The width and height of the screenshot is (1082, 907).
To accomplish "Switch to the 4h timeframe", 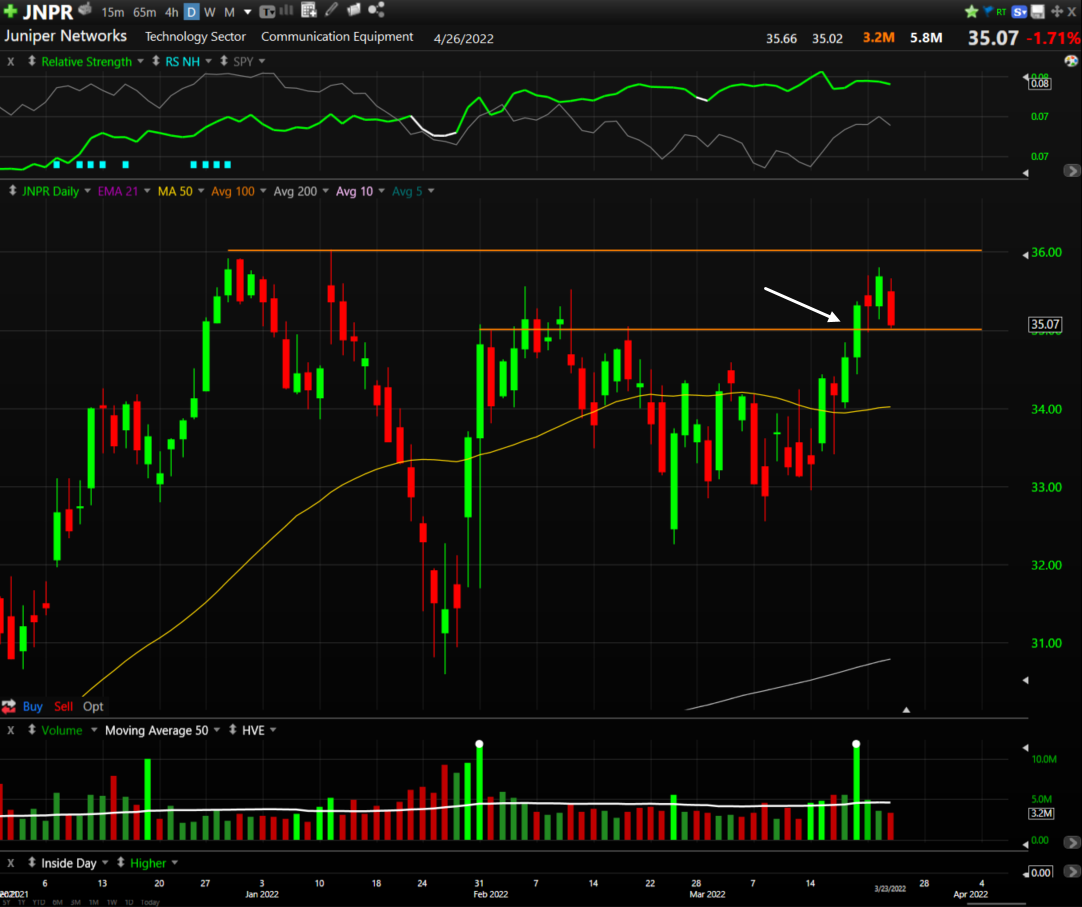I will [171, 12].
